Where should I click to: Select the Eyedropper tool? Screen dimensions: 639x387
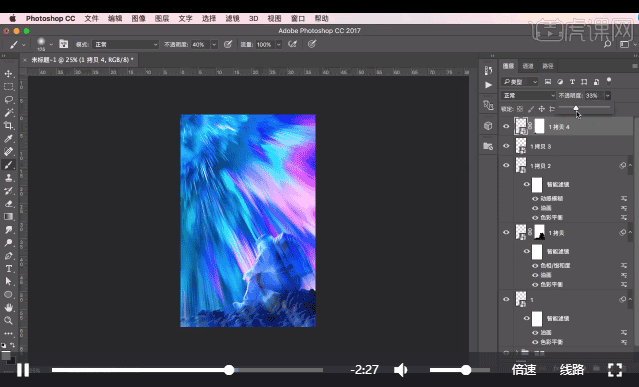pyautogui.click(x=8, y=139)
